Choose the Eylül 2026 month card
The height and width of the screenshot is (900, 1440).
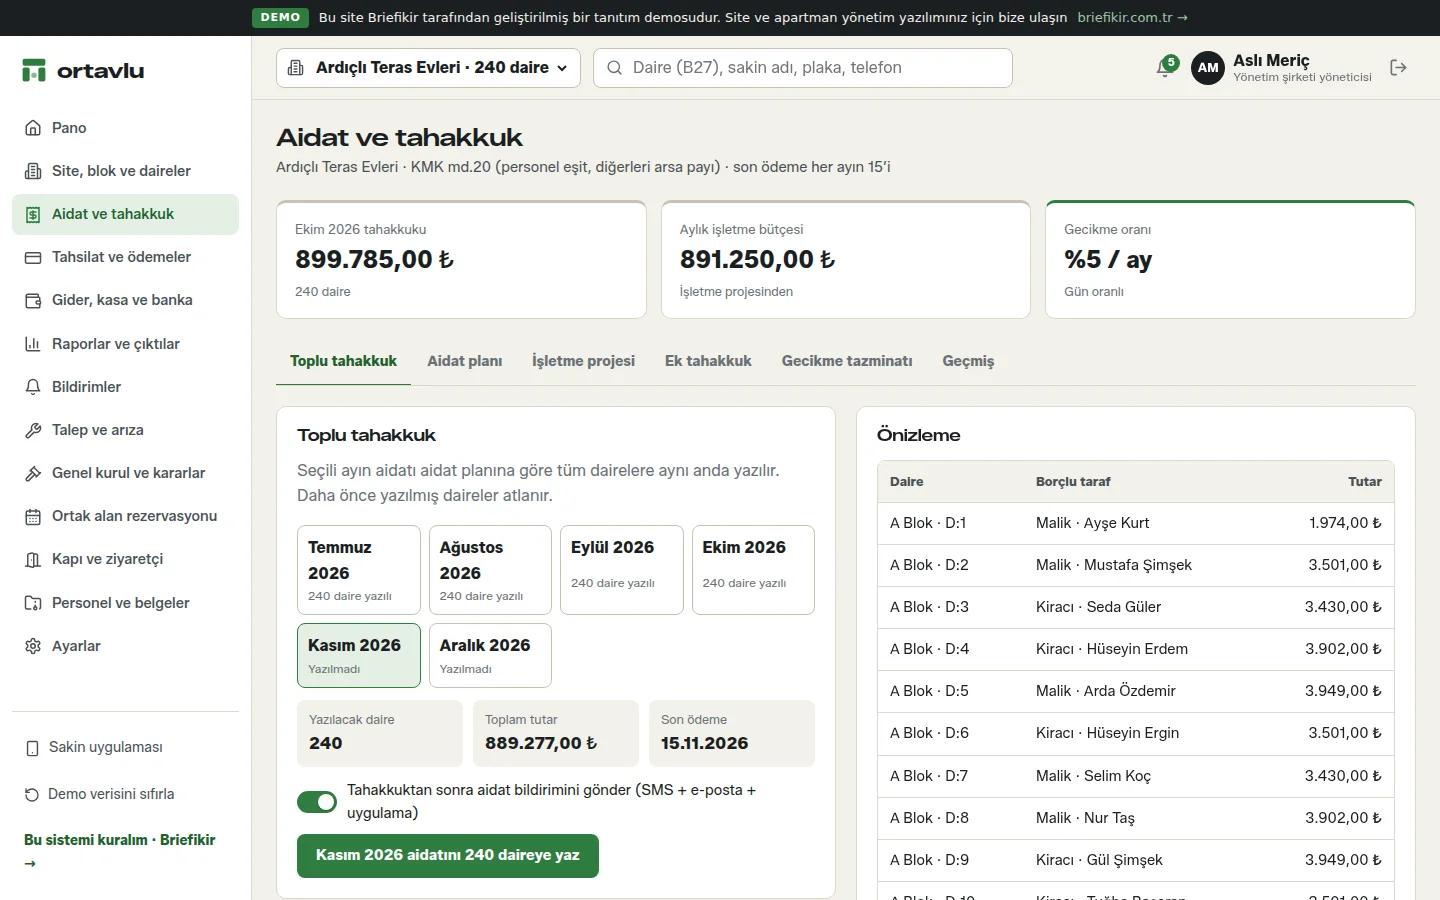pyautogui.click(x=622, y=570)
